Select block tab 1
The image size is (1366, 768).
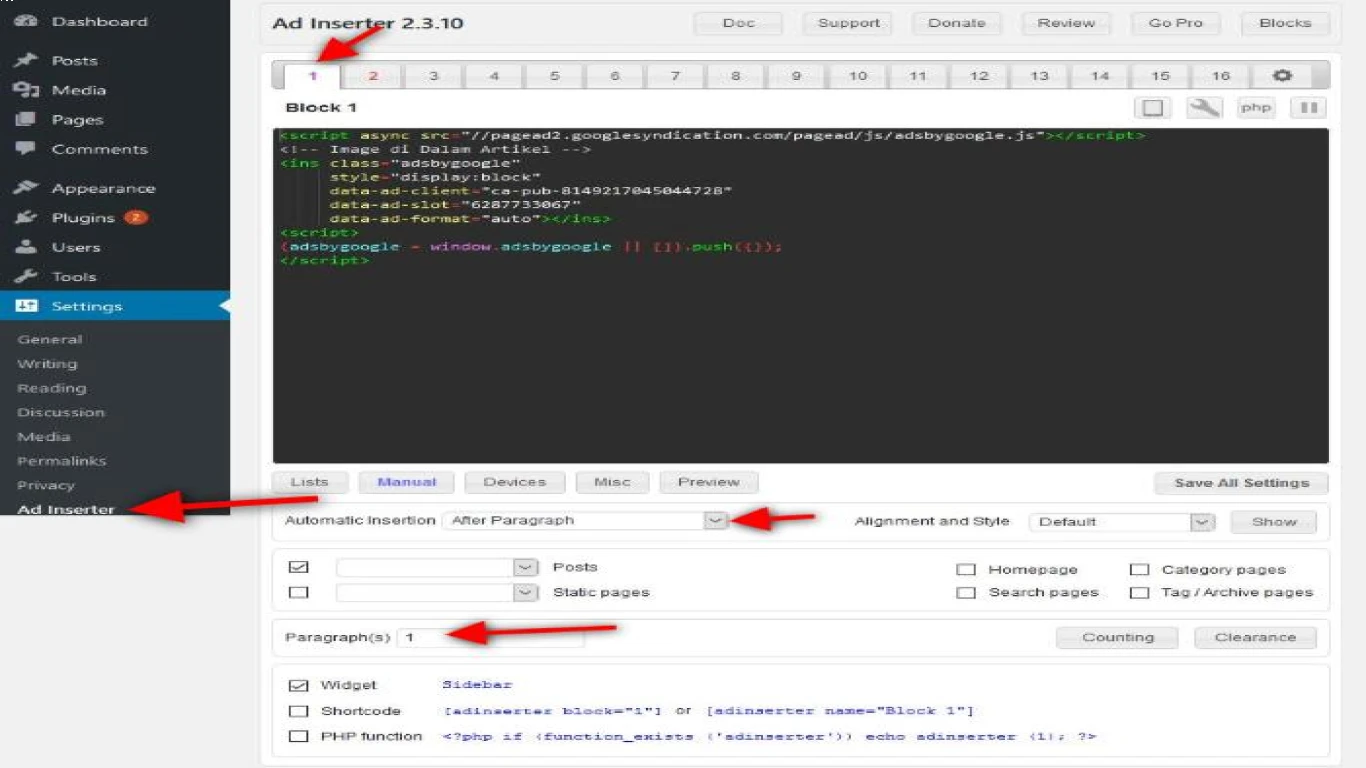tap(312, 76)
